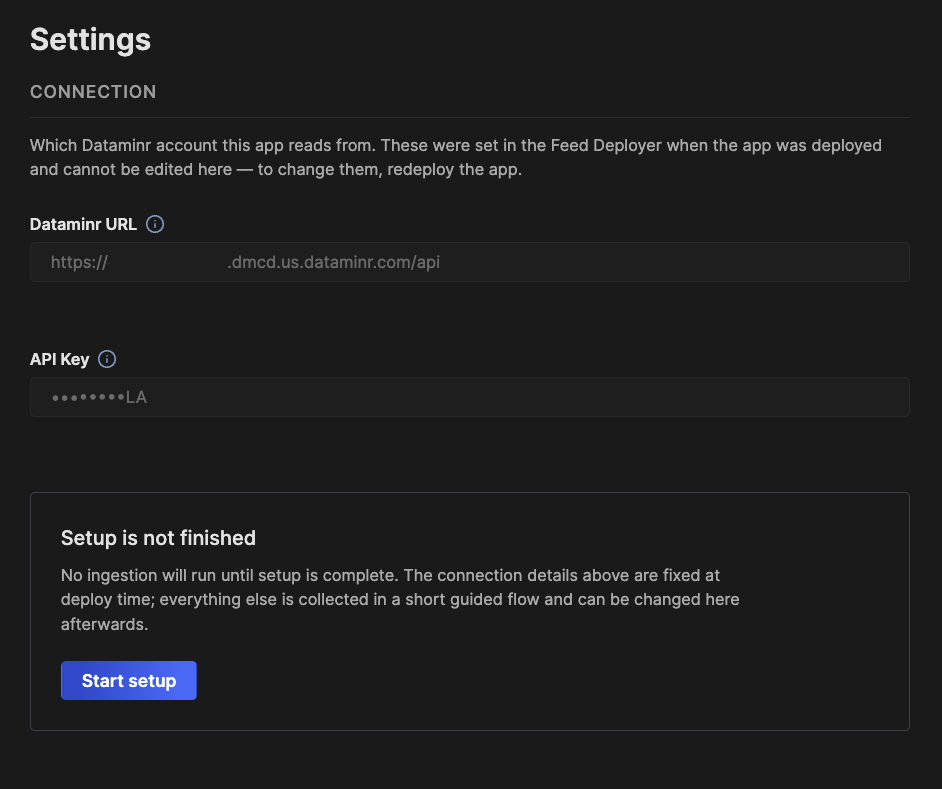Click the Settings page heading
This screenshot has width=942, height=789.
[90, 40]
